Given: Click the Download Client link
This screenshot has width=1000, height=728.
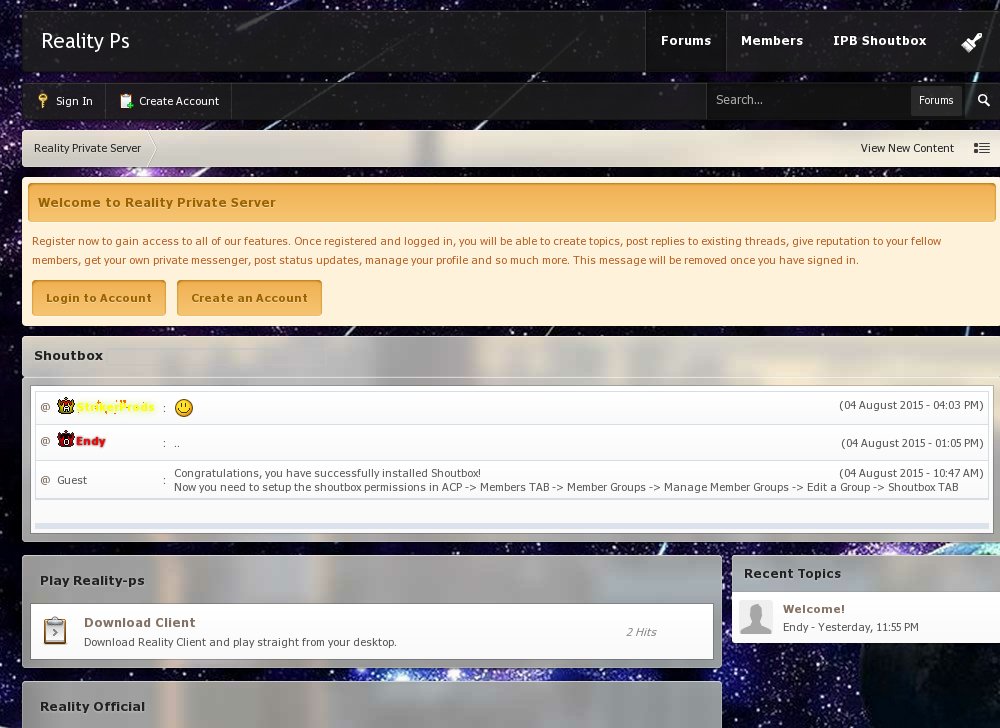Looking at the screenshot, I should (139, 622).
